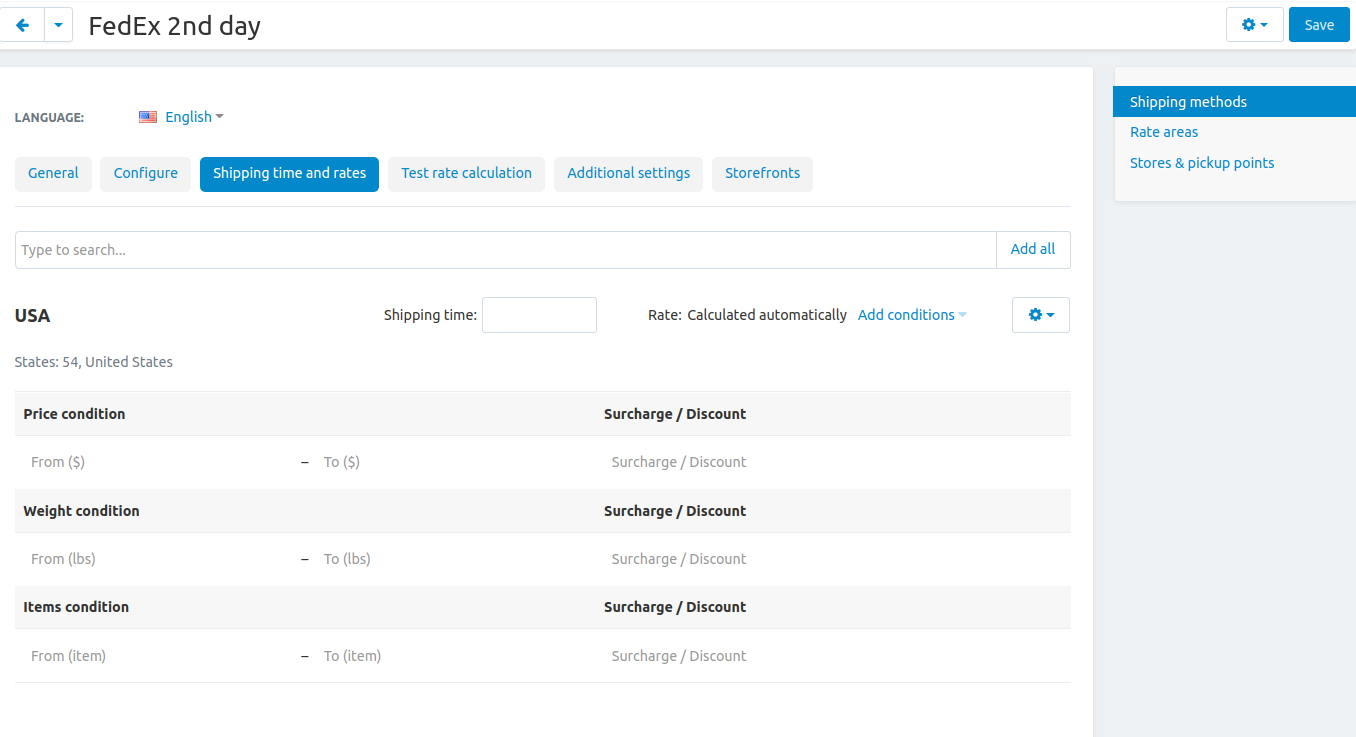Click the FedEx 2nd day title
The height and width of the screenshot is (737, 1356).
click(175, 26)
